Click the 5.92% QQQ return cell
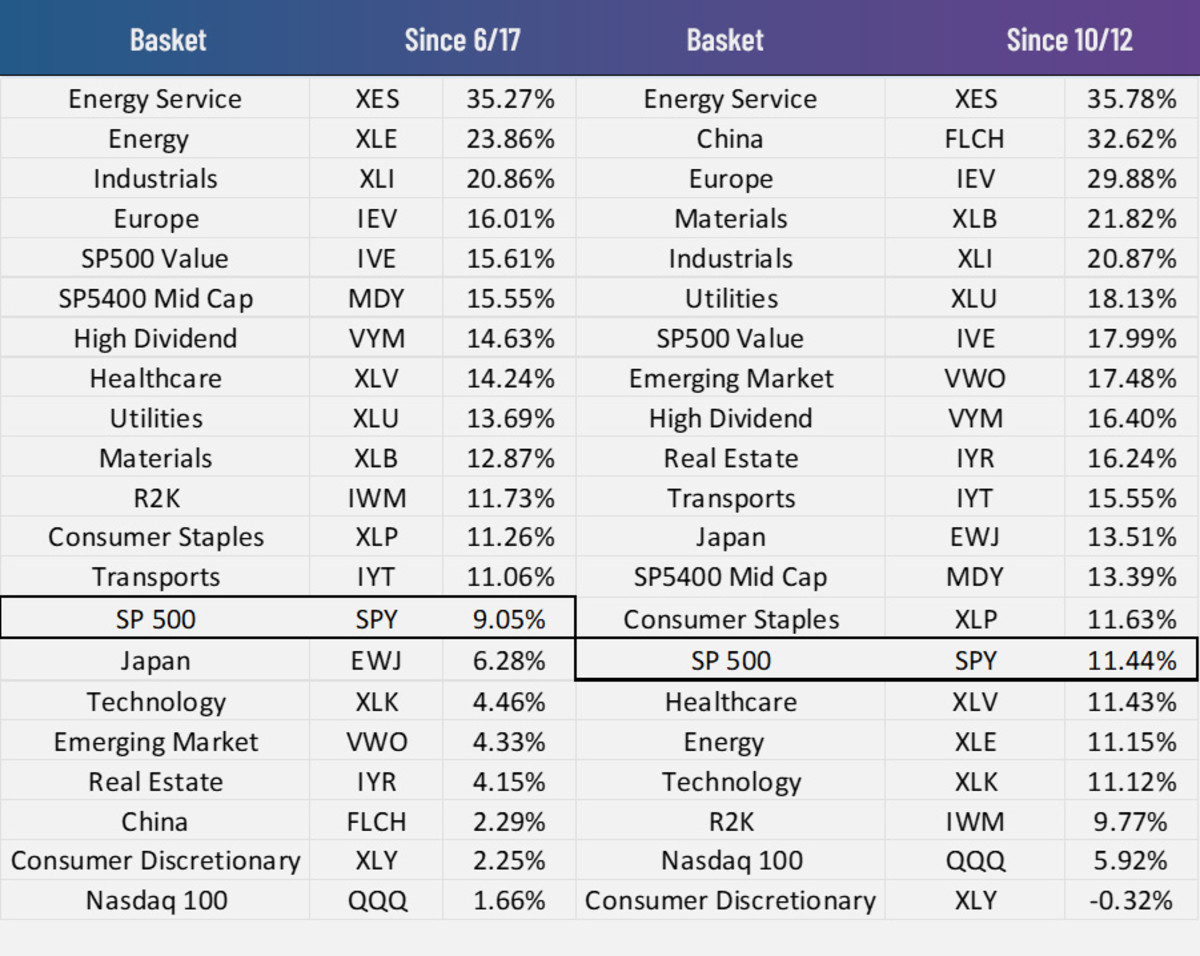The height and width of the screenshot is (956, 1200). (x=1132, y=861)
